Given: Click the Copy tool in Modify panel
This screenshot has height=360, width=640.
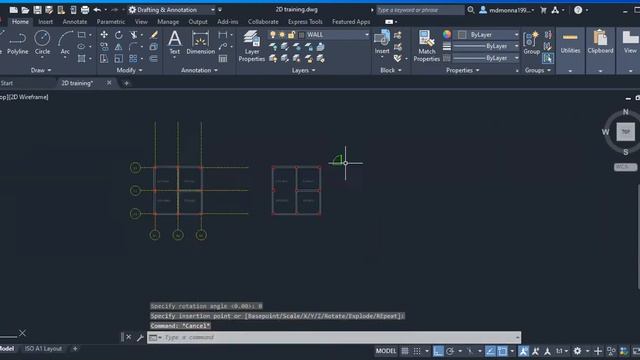Looking at the screenshot, I should click(104, 47).
